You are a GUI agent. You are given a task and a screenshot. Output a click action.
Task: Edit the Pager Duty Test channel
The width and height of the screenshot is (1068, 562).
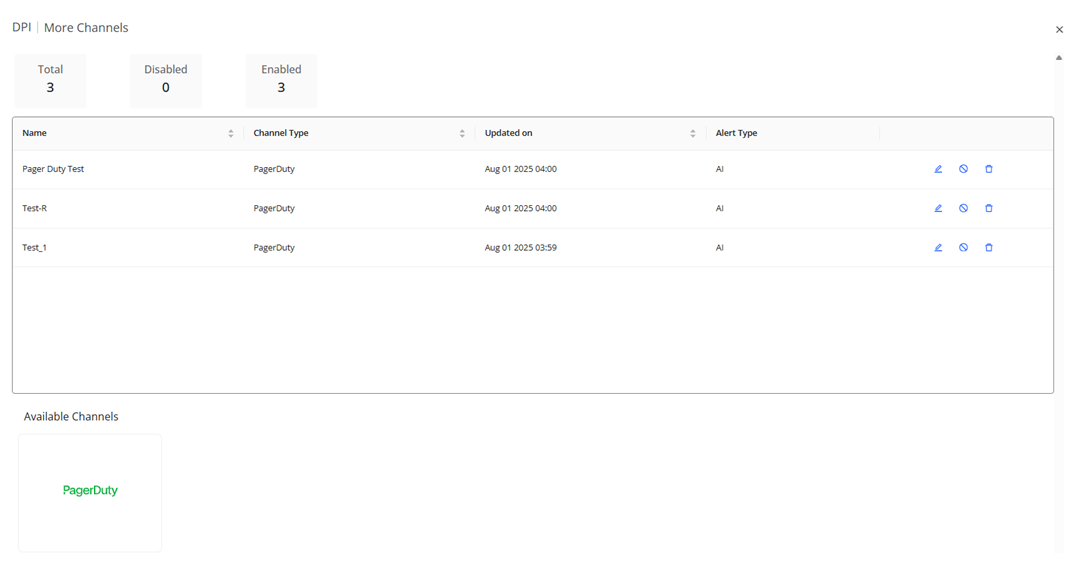click(x=938, y=169)
